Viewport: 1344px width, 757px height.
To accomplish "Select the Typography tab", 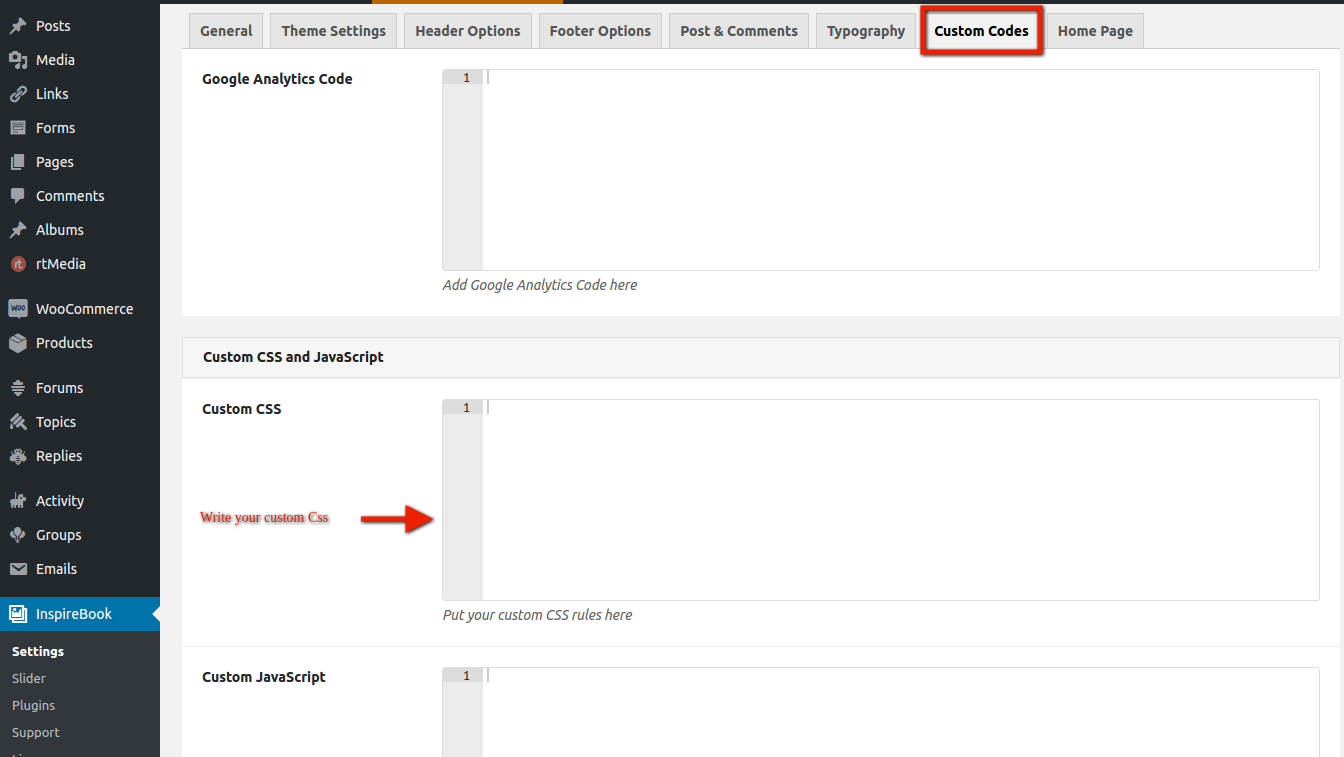I will (x=865, y=31).
